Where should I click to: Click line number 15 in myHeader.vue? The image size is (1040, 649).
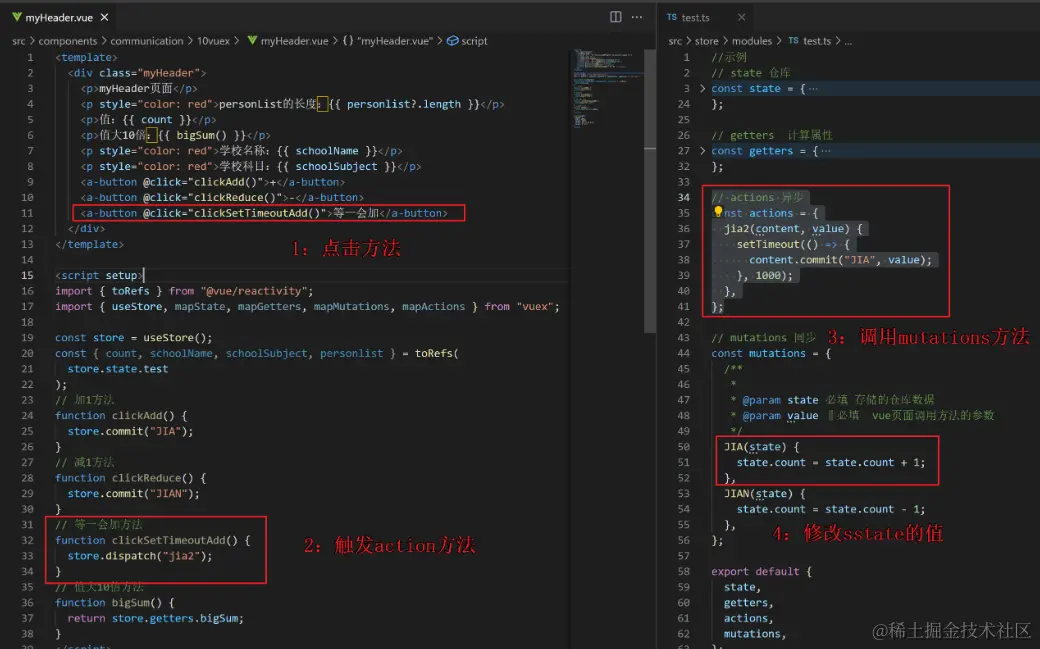tap(27, 275)
